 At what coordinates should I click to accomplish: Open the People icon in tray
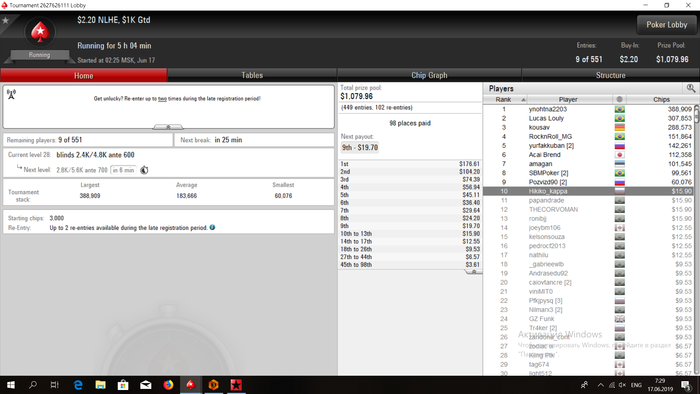584,385
